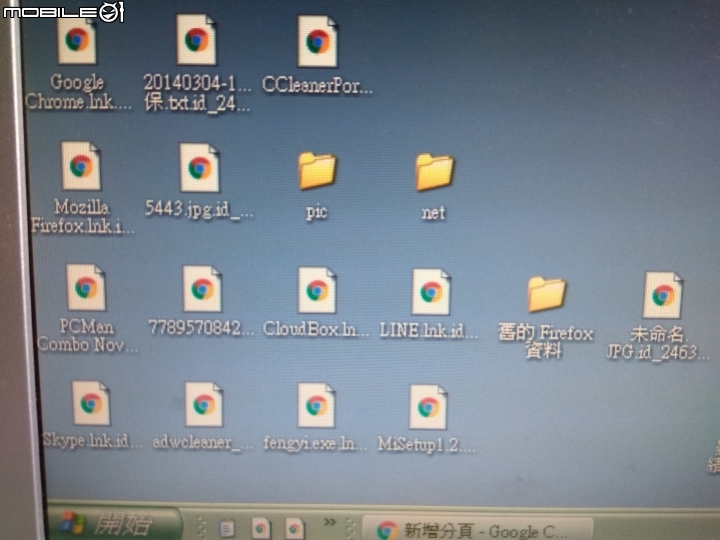Select the 未命名.JPG.id_2463 file icon
Viewport: 720px width, 540px height.
click(x=663, y=295)
